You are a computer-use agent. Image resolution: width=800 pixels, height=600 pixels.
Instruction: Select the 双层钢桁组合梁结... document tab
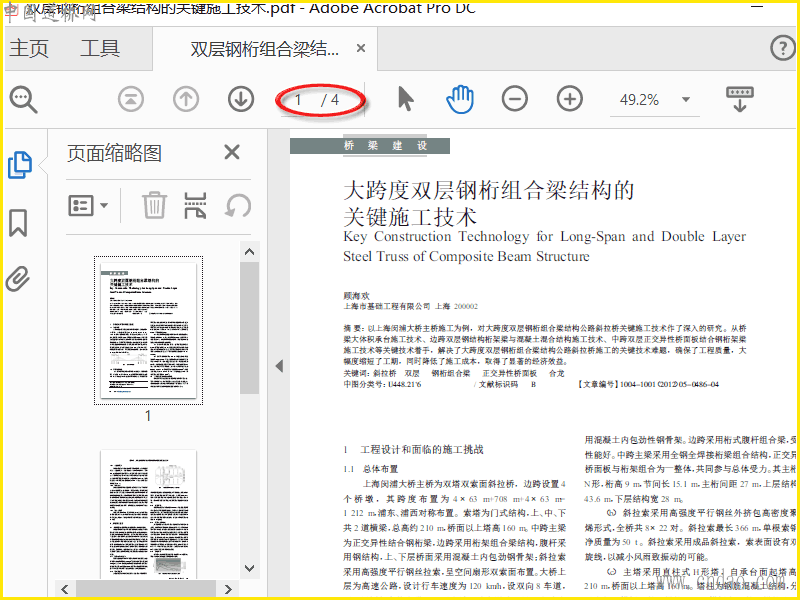click(264, 49)
